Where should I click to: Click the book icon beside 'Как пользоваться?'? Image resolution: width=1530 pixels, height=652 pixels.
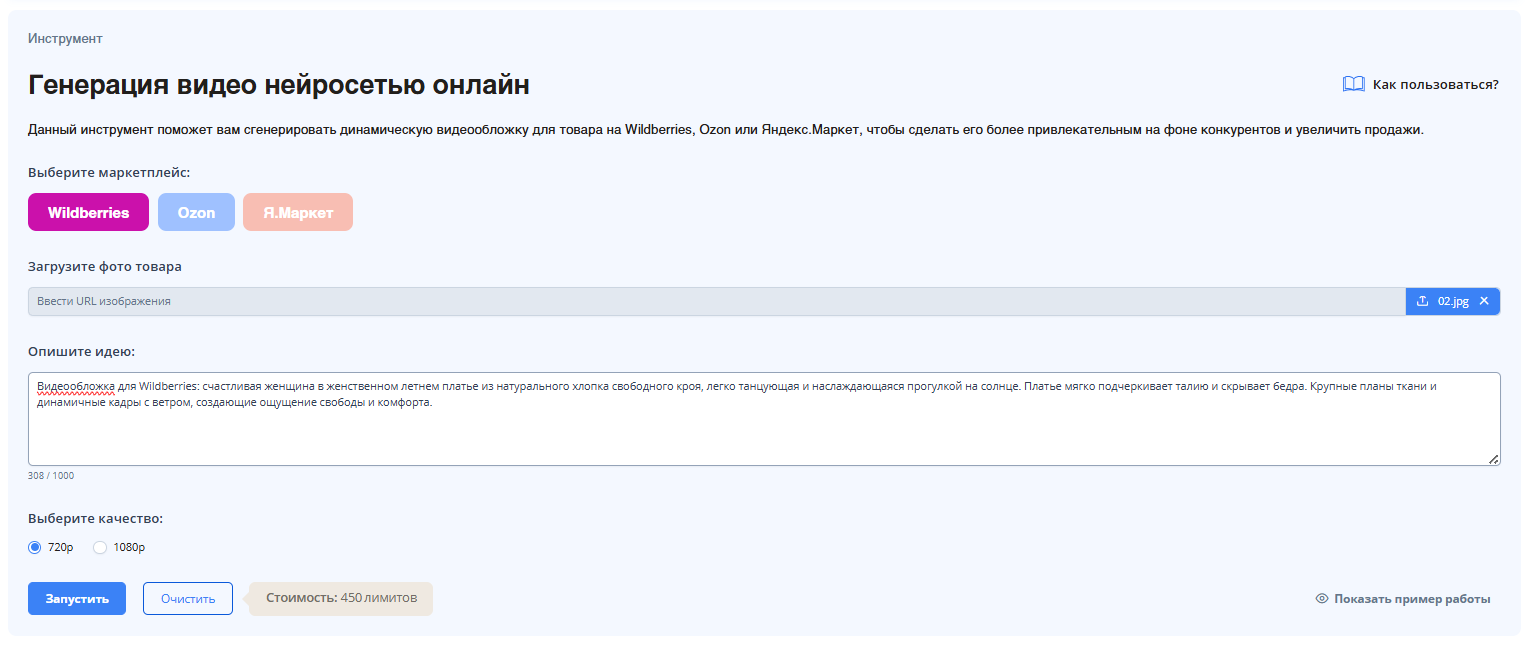pos(1353,84)
